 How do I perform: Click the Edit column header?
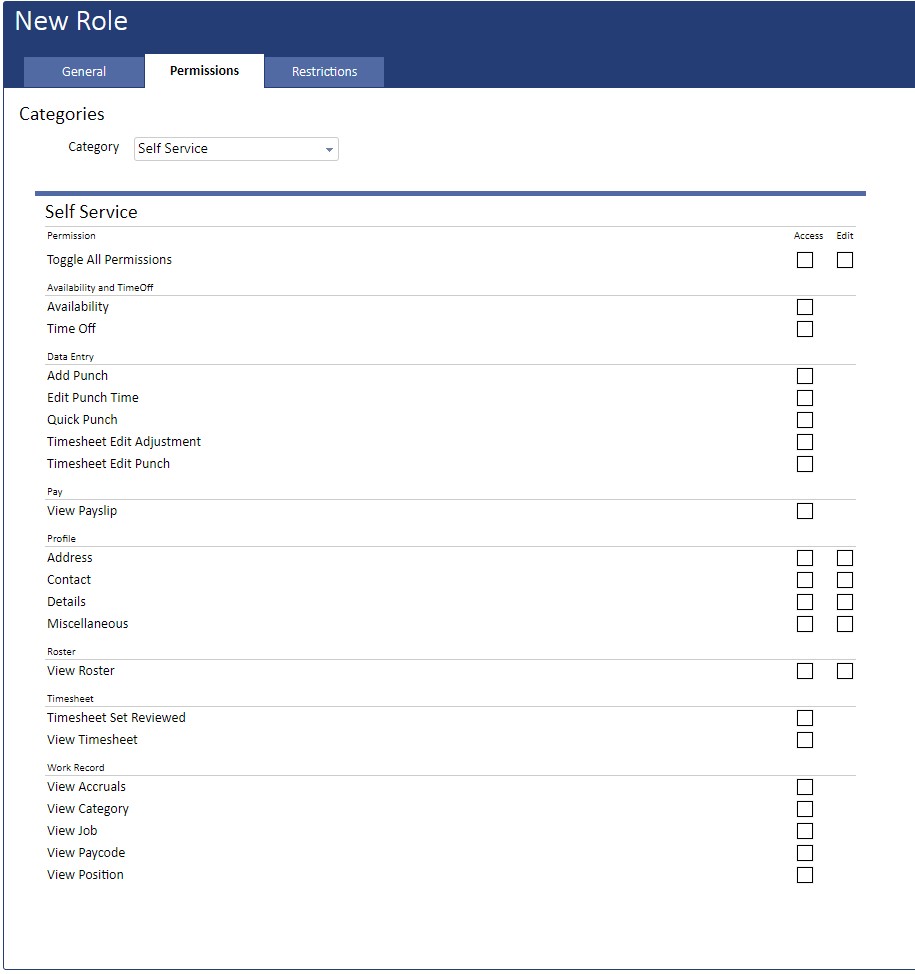844,235
